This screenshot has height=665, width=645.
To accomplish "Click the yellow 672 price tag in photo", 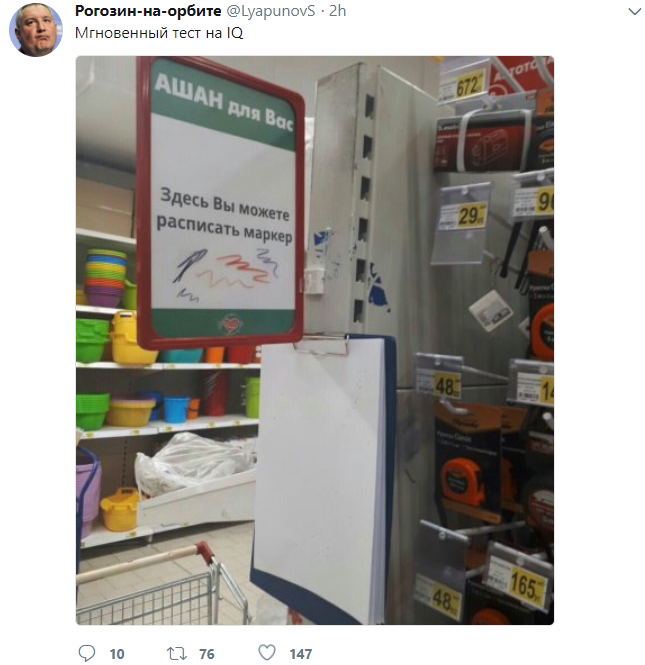I will coord(470,86).
